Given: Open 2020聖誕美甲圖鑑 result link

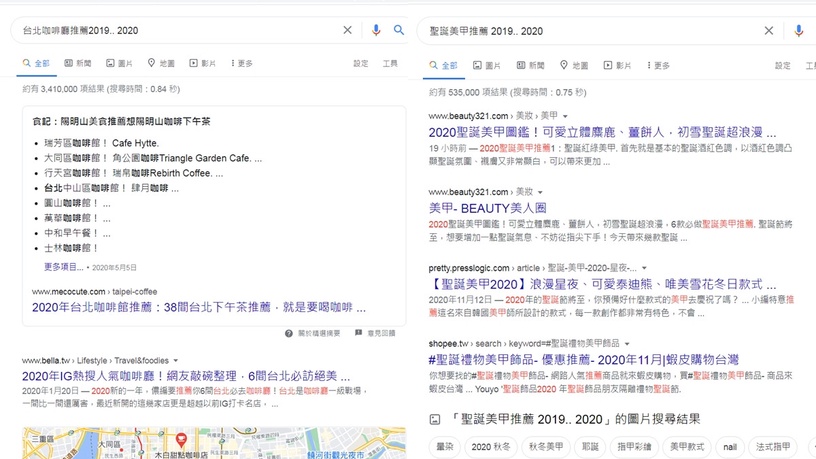Looking at the screenshot, I should 602,132.
